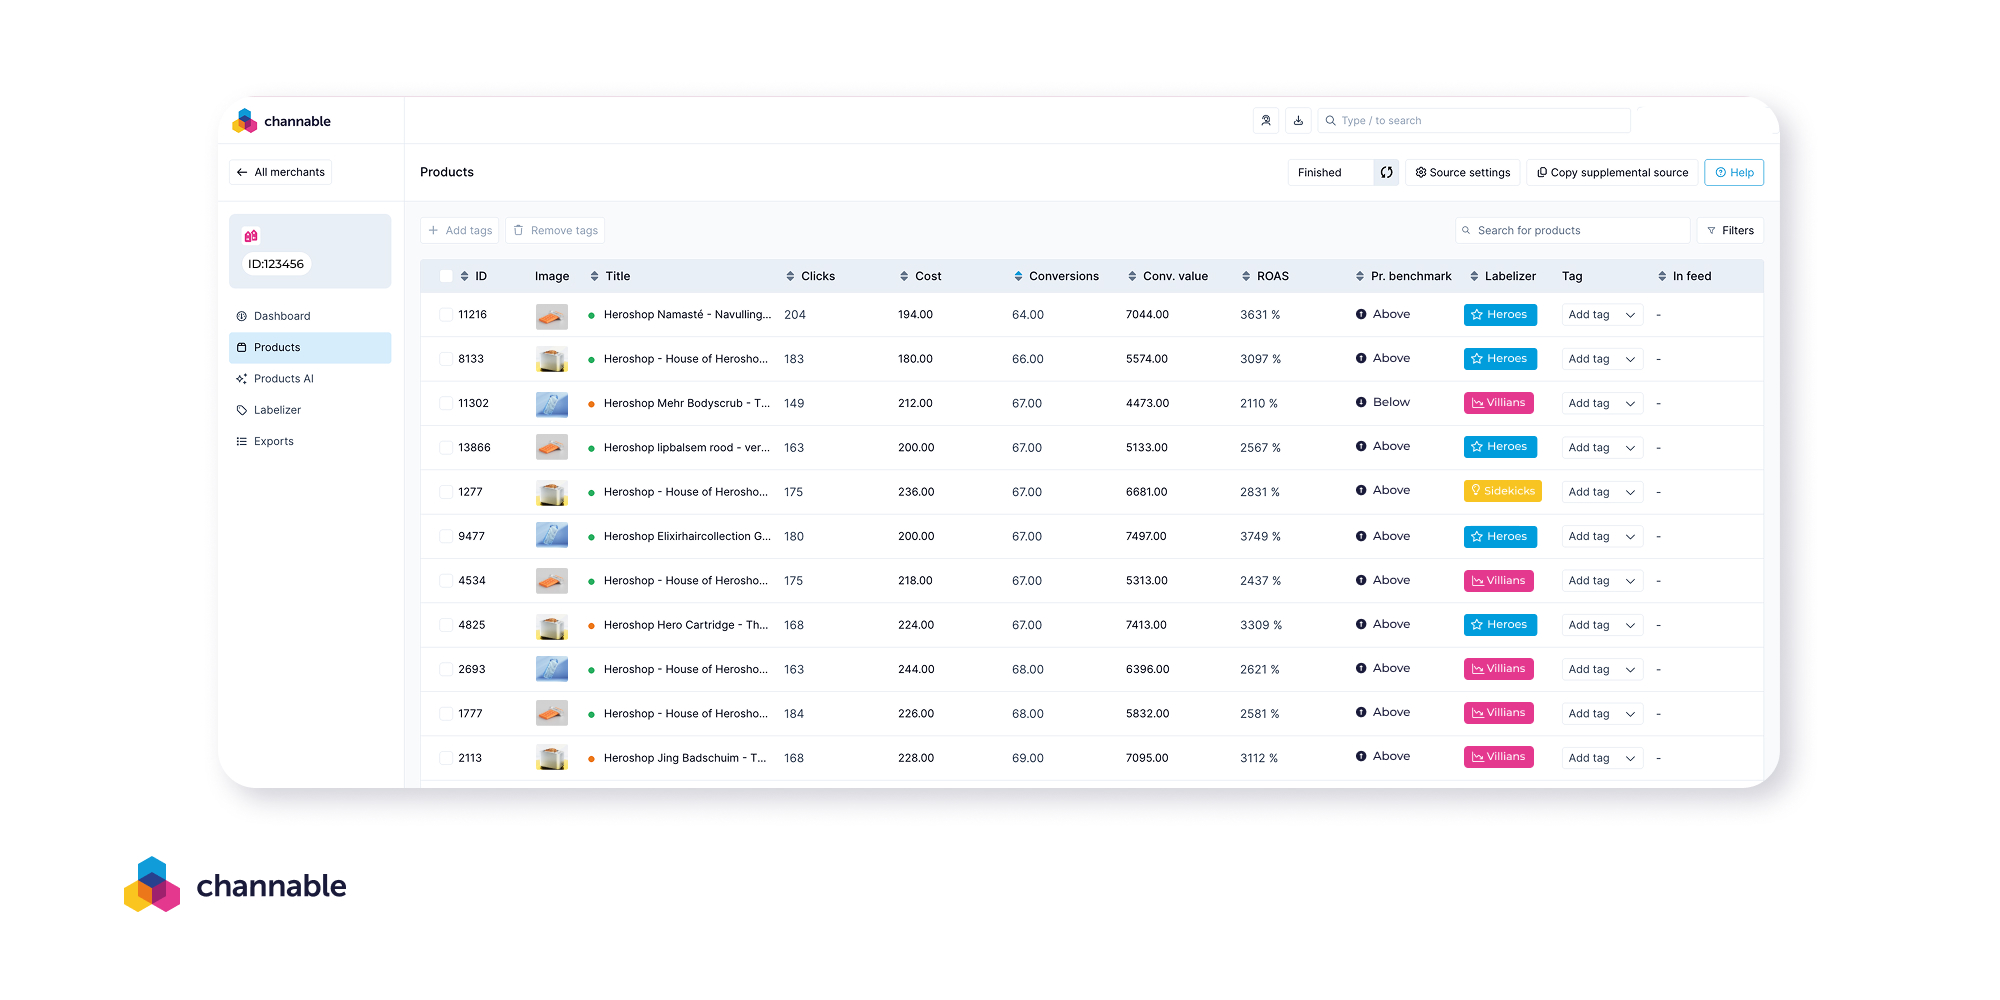Click the benchmark info icon in row 11216
The width and height of the screenshot is (2000, 1000).
1361,314
